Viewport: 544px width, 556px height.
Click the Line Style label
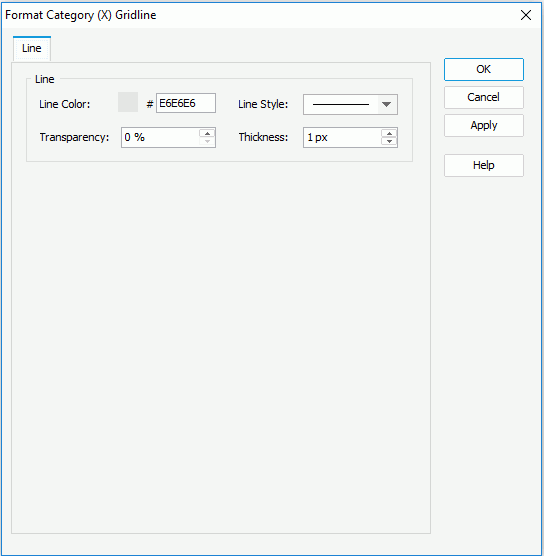tap(263, 104)
